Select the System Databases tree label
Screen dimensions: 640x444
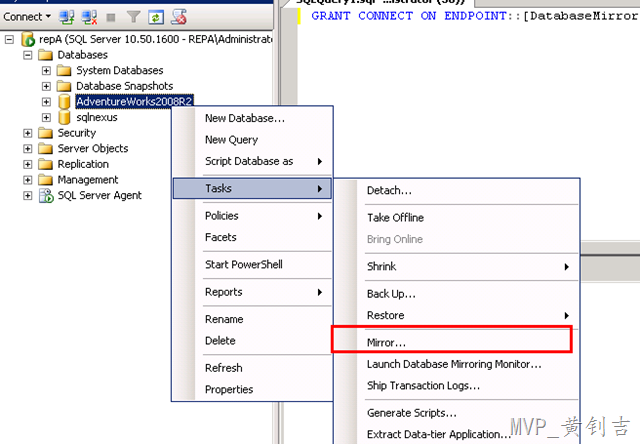coord(120,71)
